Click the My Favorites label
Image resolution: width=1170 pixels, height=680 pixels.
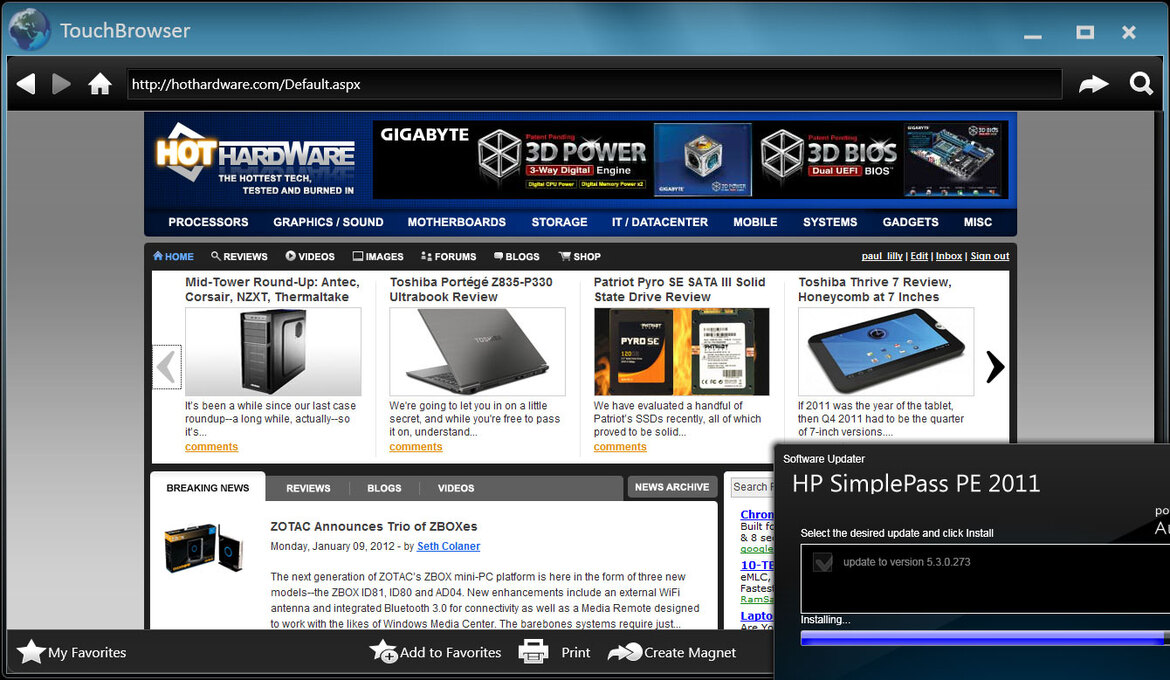click(87, 652)
